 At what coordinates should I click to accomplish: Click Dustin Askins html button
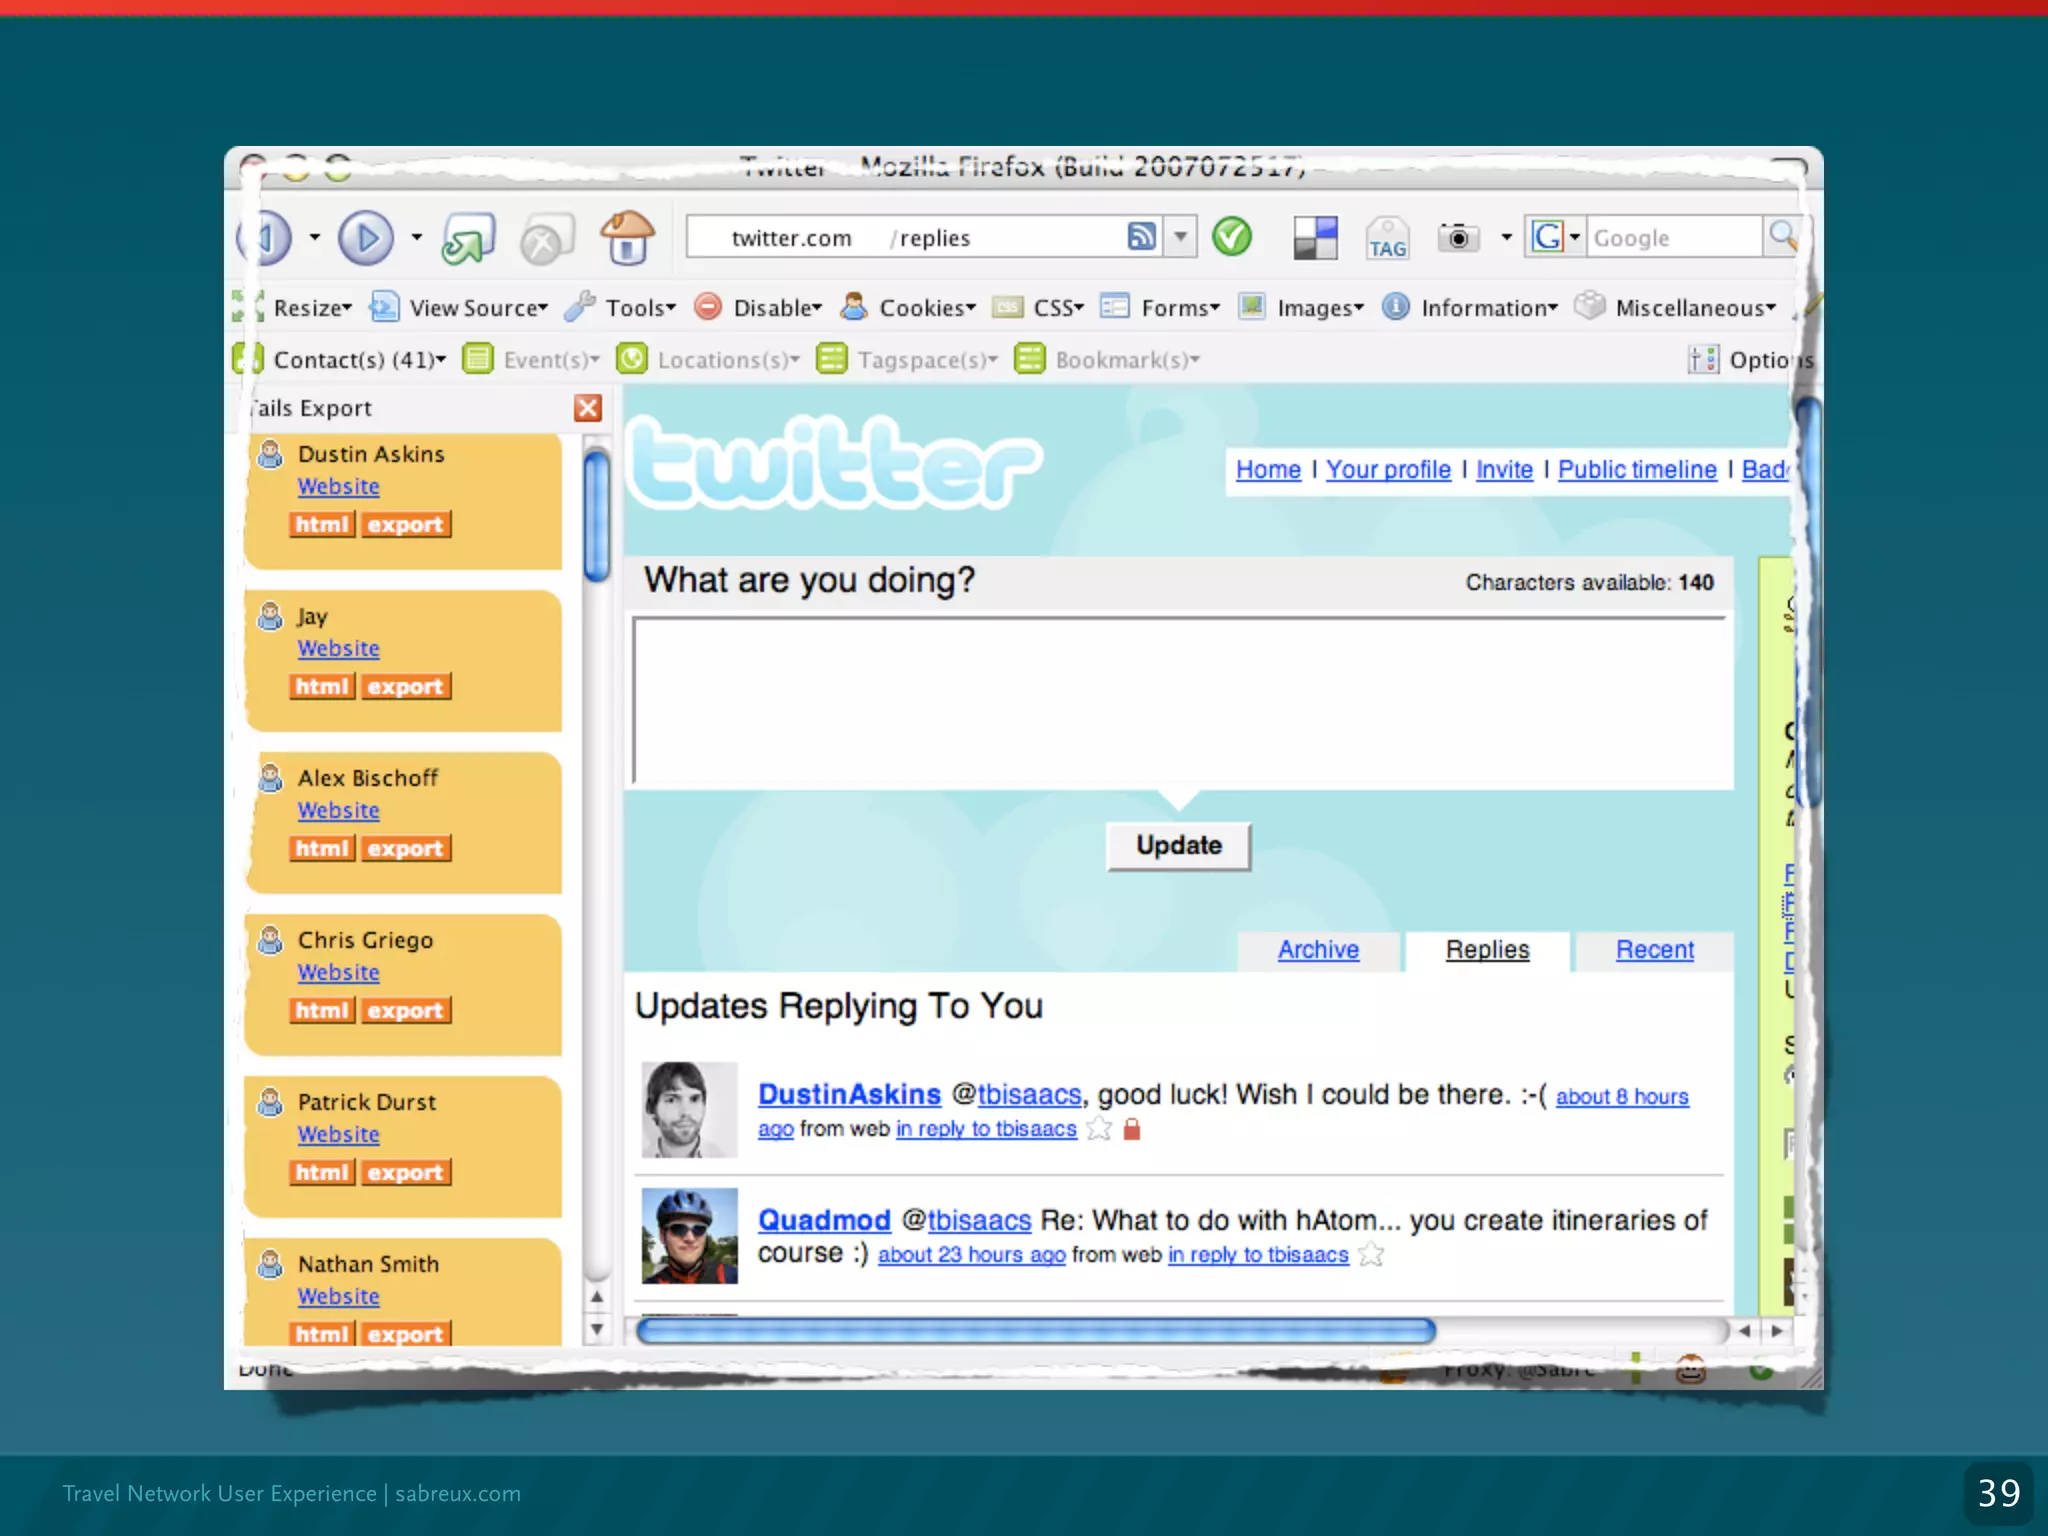tap(321, 524)
